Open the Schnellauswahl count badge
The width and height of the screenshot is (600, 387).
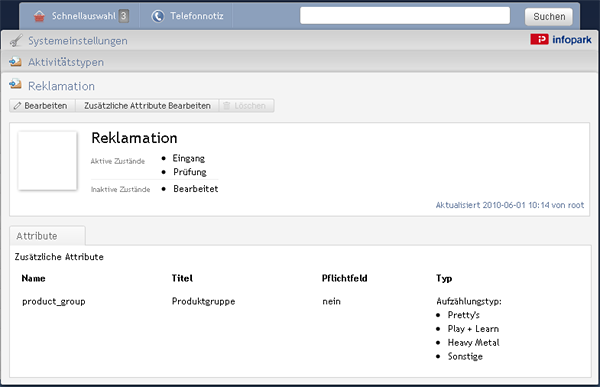[124, 16]
